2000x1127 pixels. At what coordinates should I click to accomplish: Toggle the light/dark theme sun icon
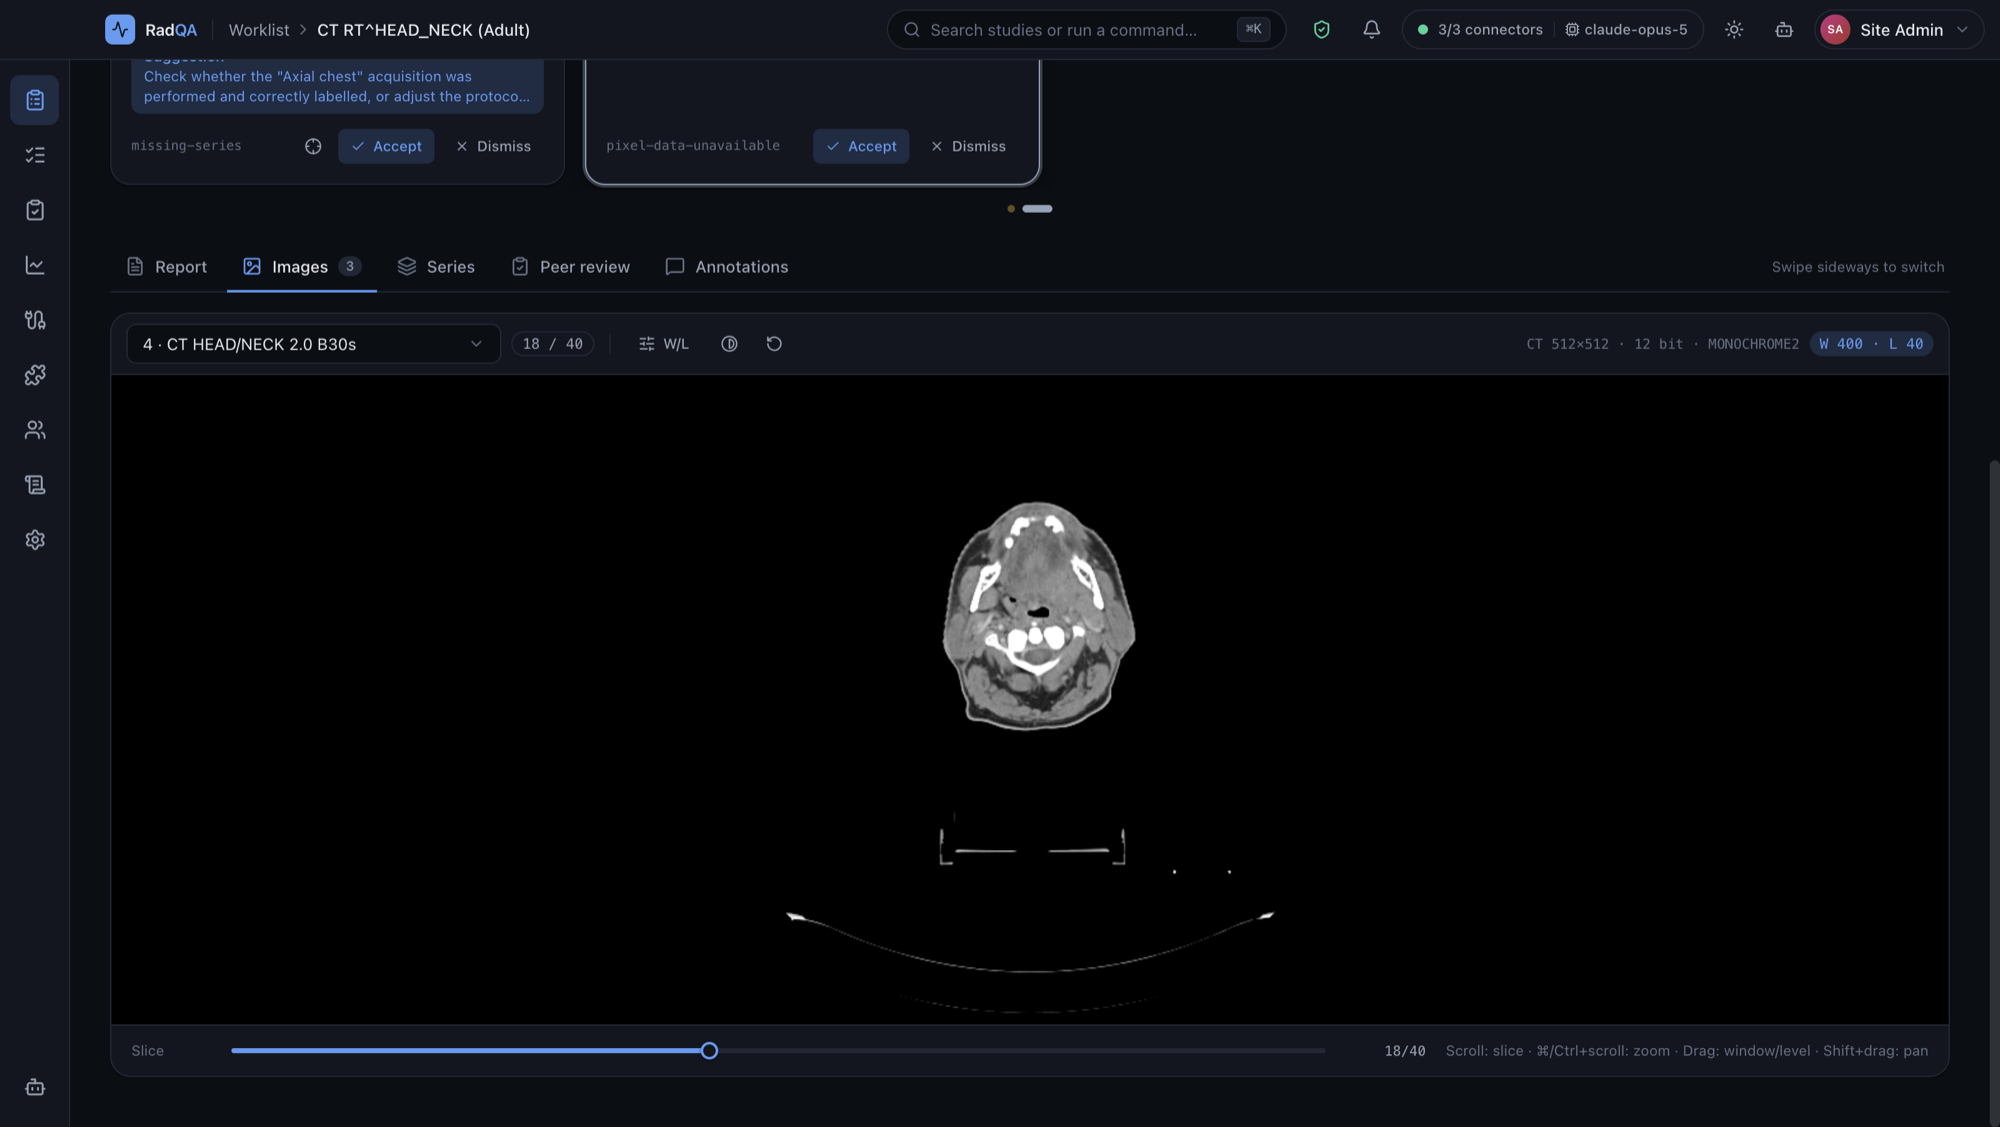[1734, 30]
